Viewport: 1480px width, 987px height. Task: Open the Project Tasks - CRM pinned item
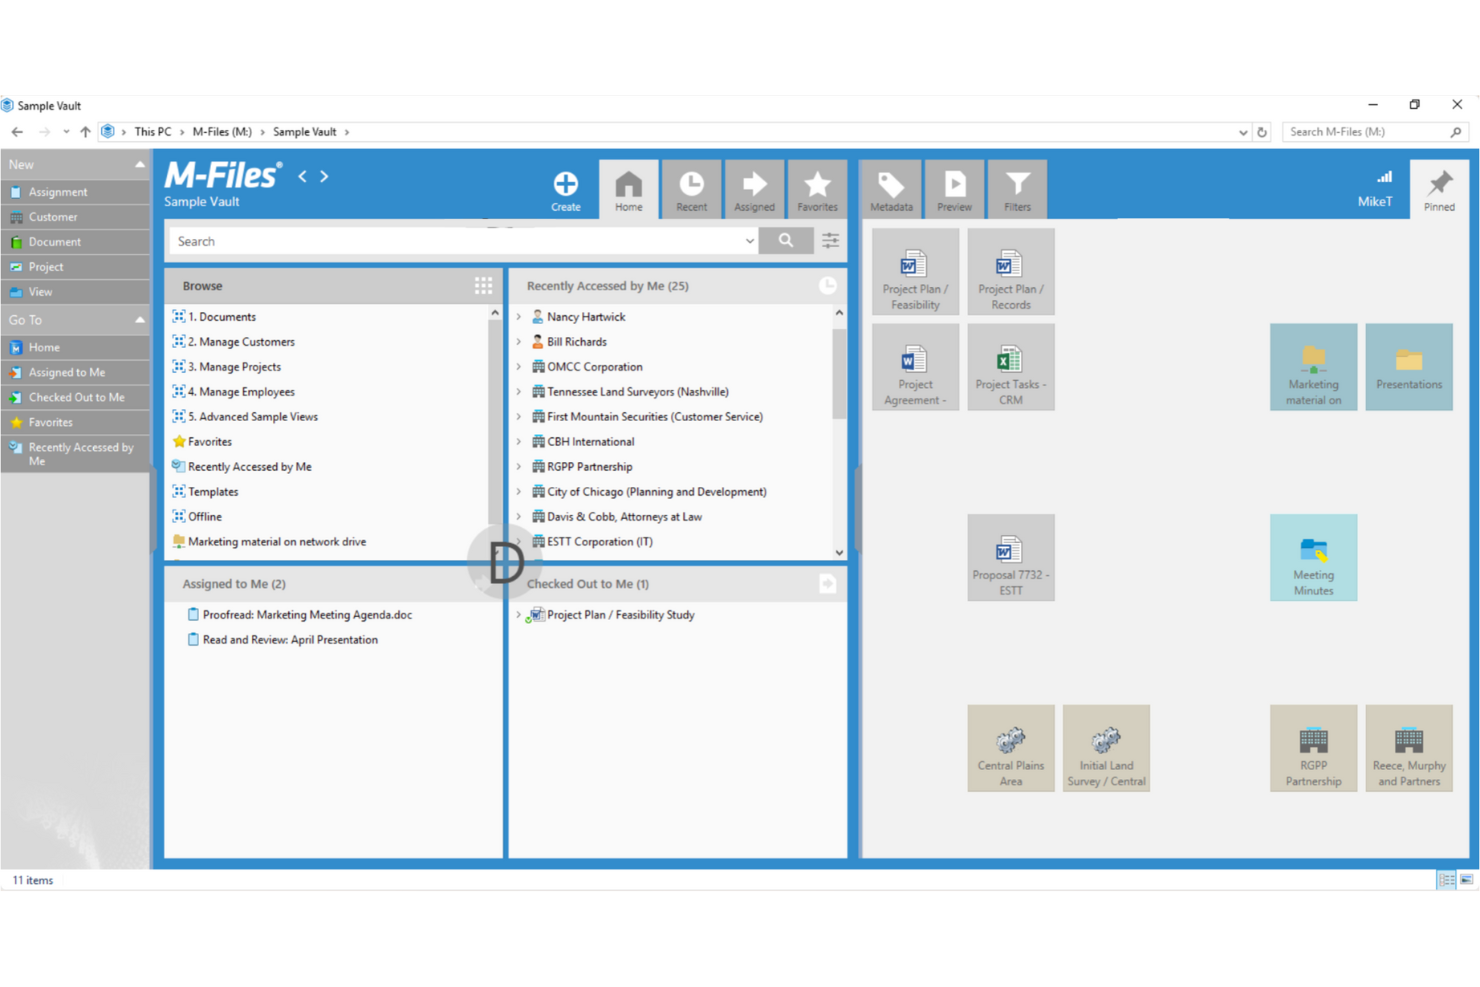pos(1010,367)
